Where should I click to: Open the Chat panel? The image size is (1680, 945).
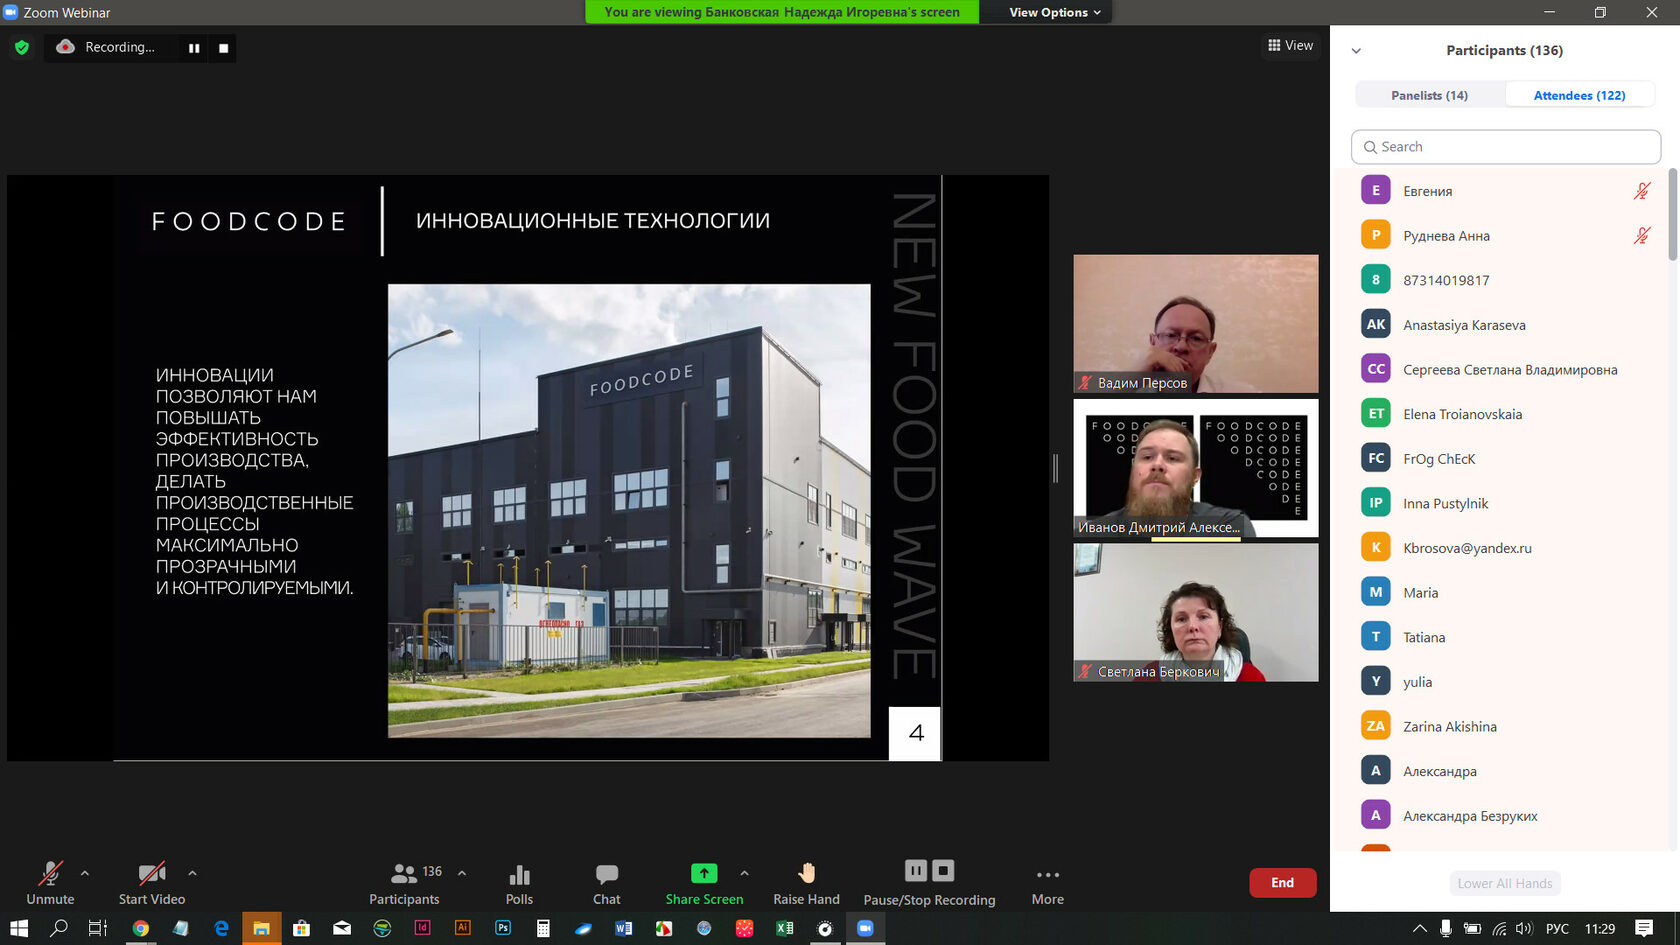click(x=606, y=882)
